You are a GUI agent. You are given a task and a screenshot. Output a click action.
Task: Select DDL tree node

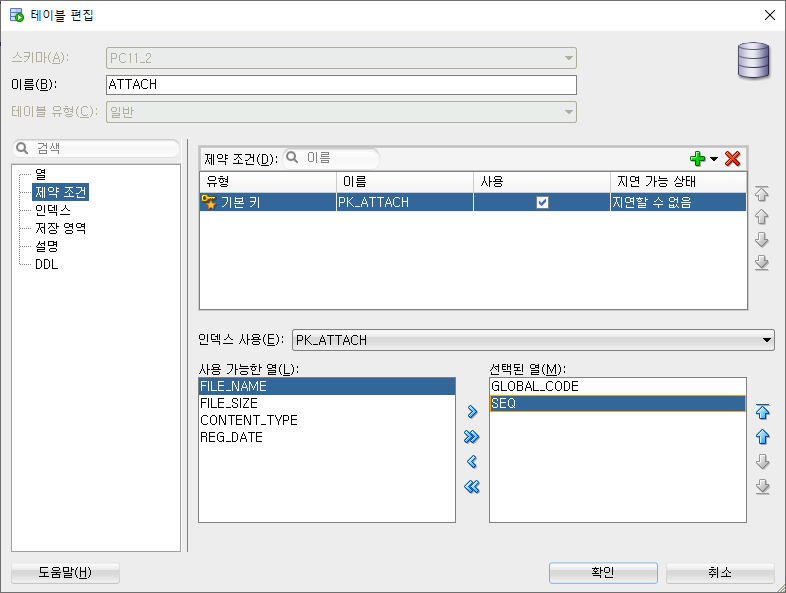click(47, 264)
